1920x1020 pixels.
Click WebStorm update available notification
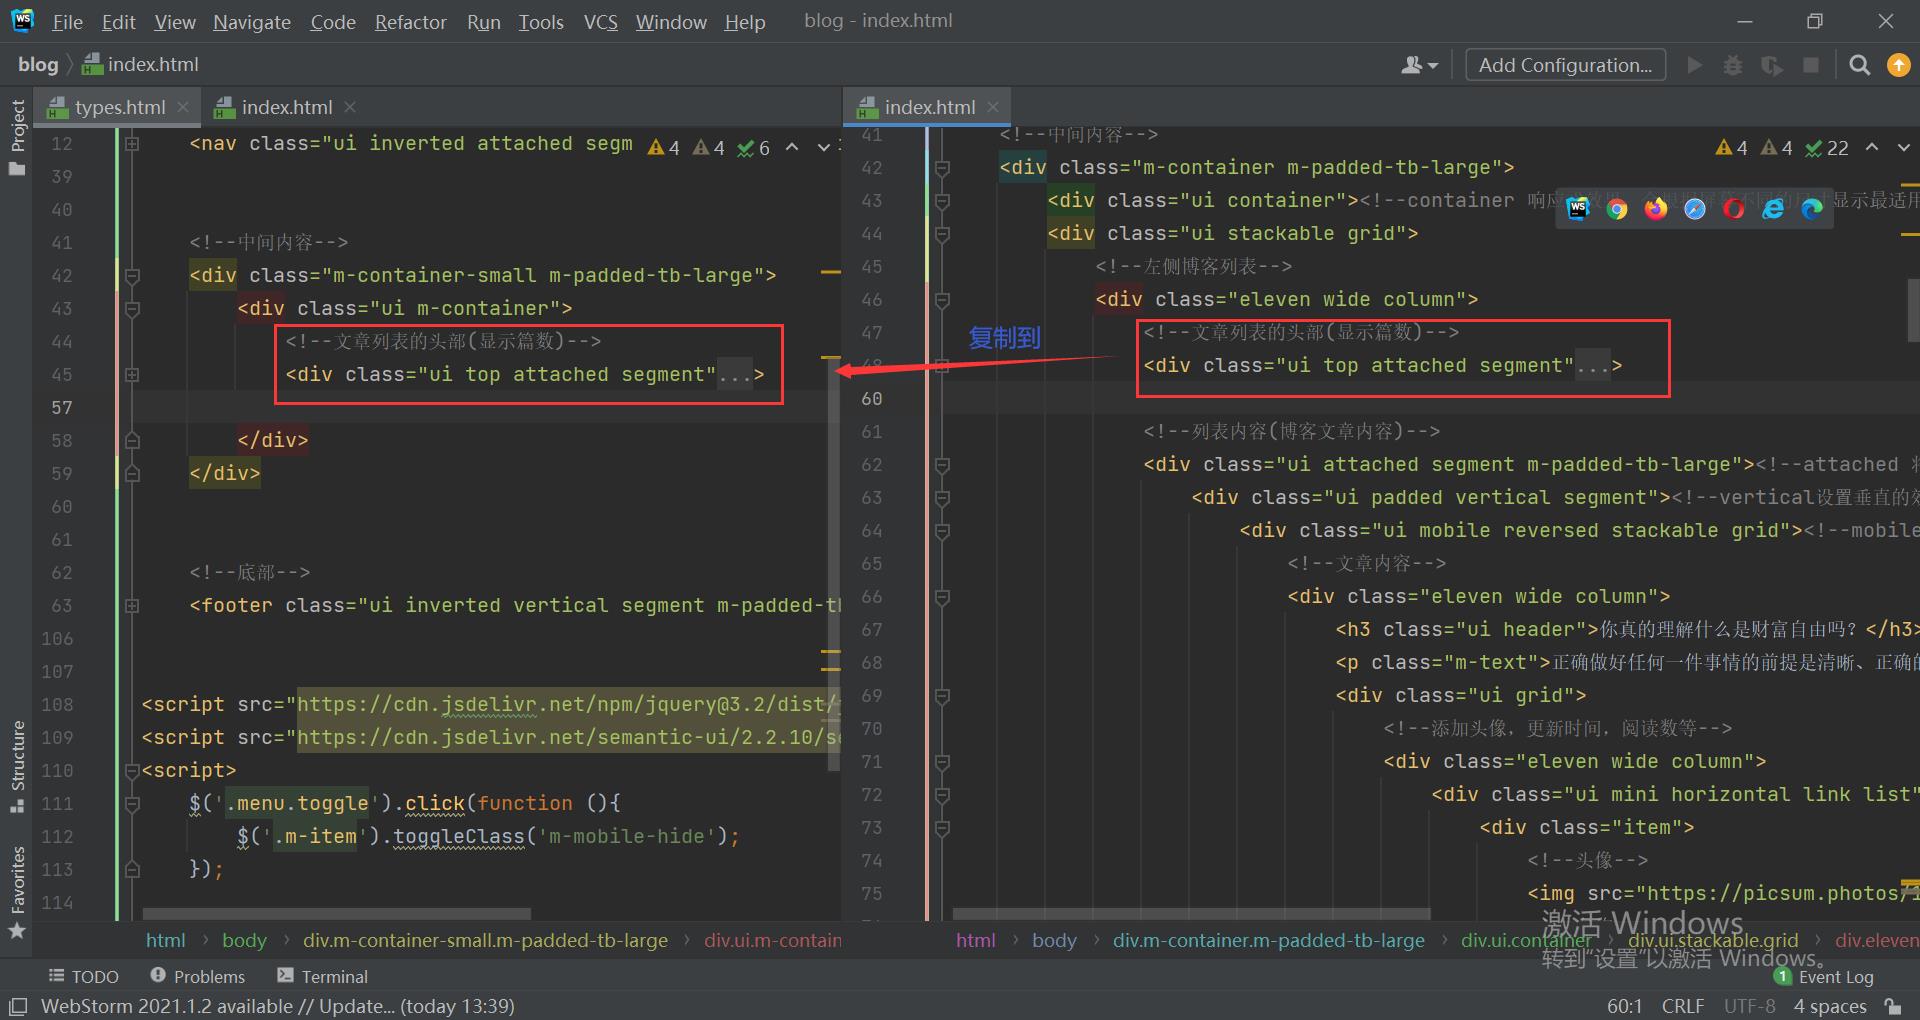point(278,1006)
